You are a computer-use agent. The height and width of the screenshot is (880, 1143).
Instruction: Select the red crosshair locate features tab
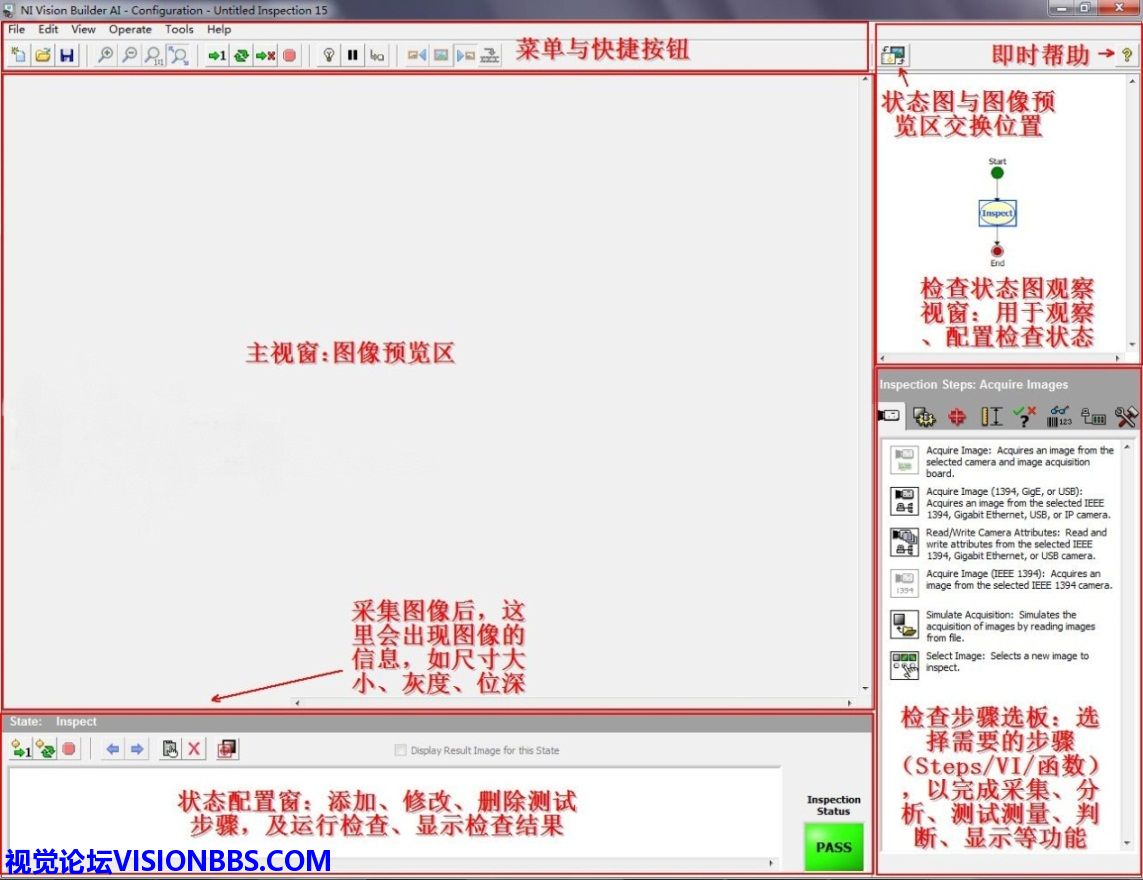point(957,416)
